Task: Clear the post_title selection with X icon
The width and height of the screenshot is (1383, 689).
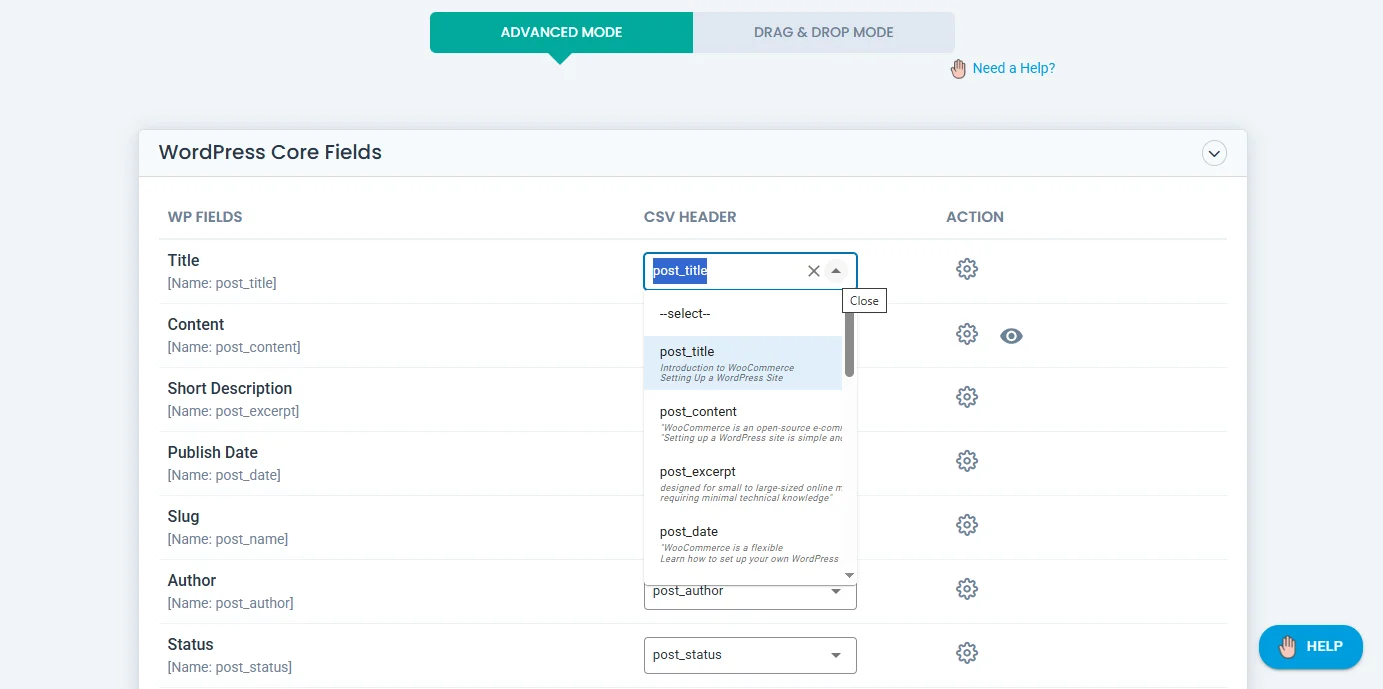Action: click(x=813, y=271)
